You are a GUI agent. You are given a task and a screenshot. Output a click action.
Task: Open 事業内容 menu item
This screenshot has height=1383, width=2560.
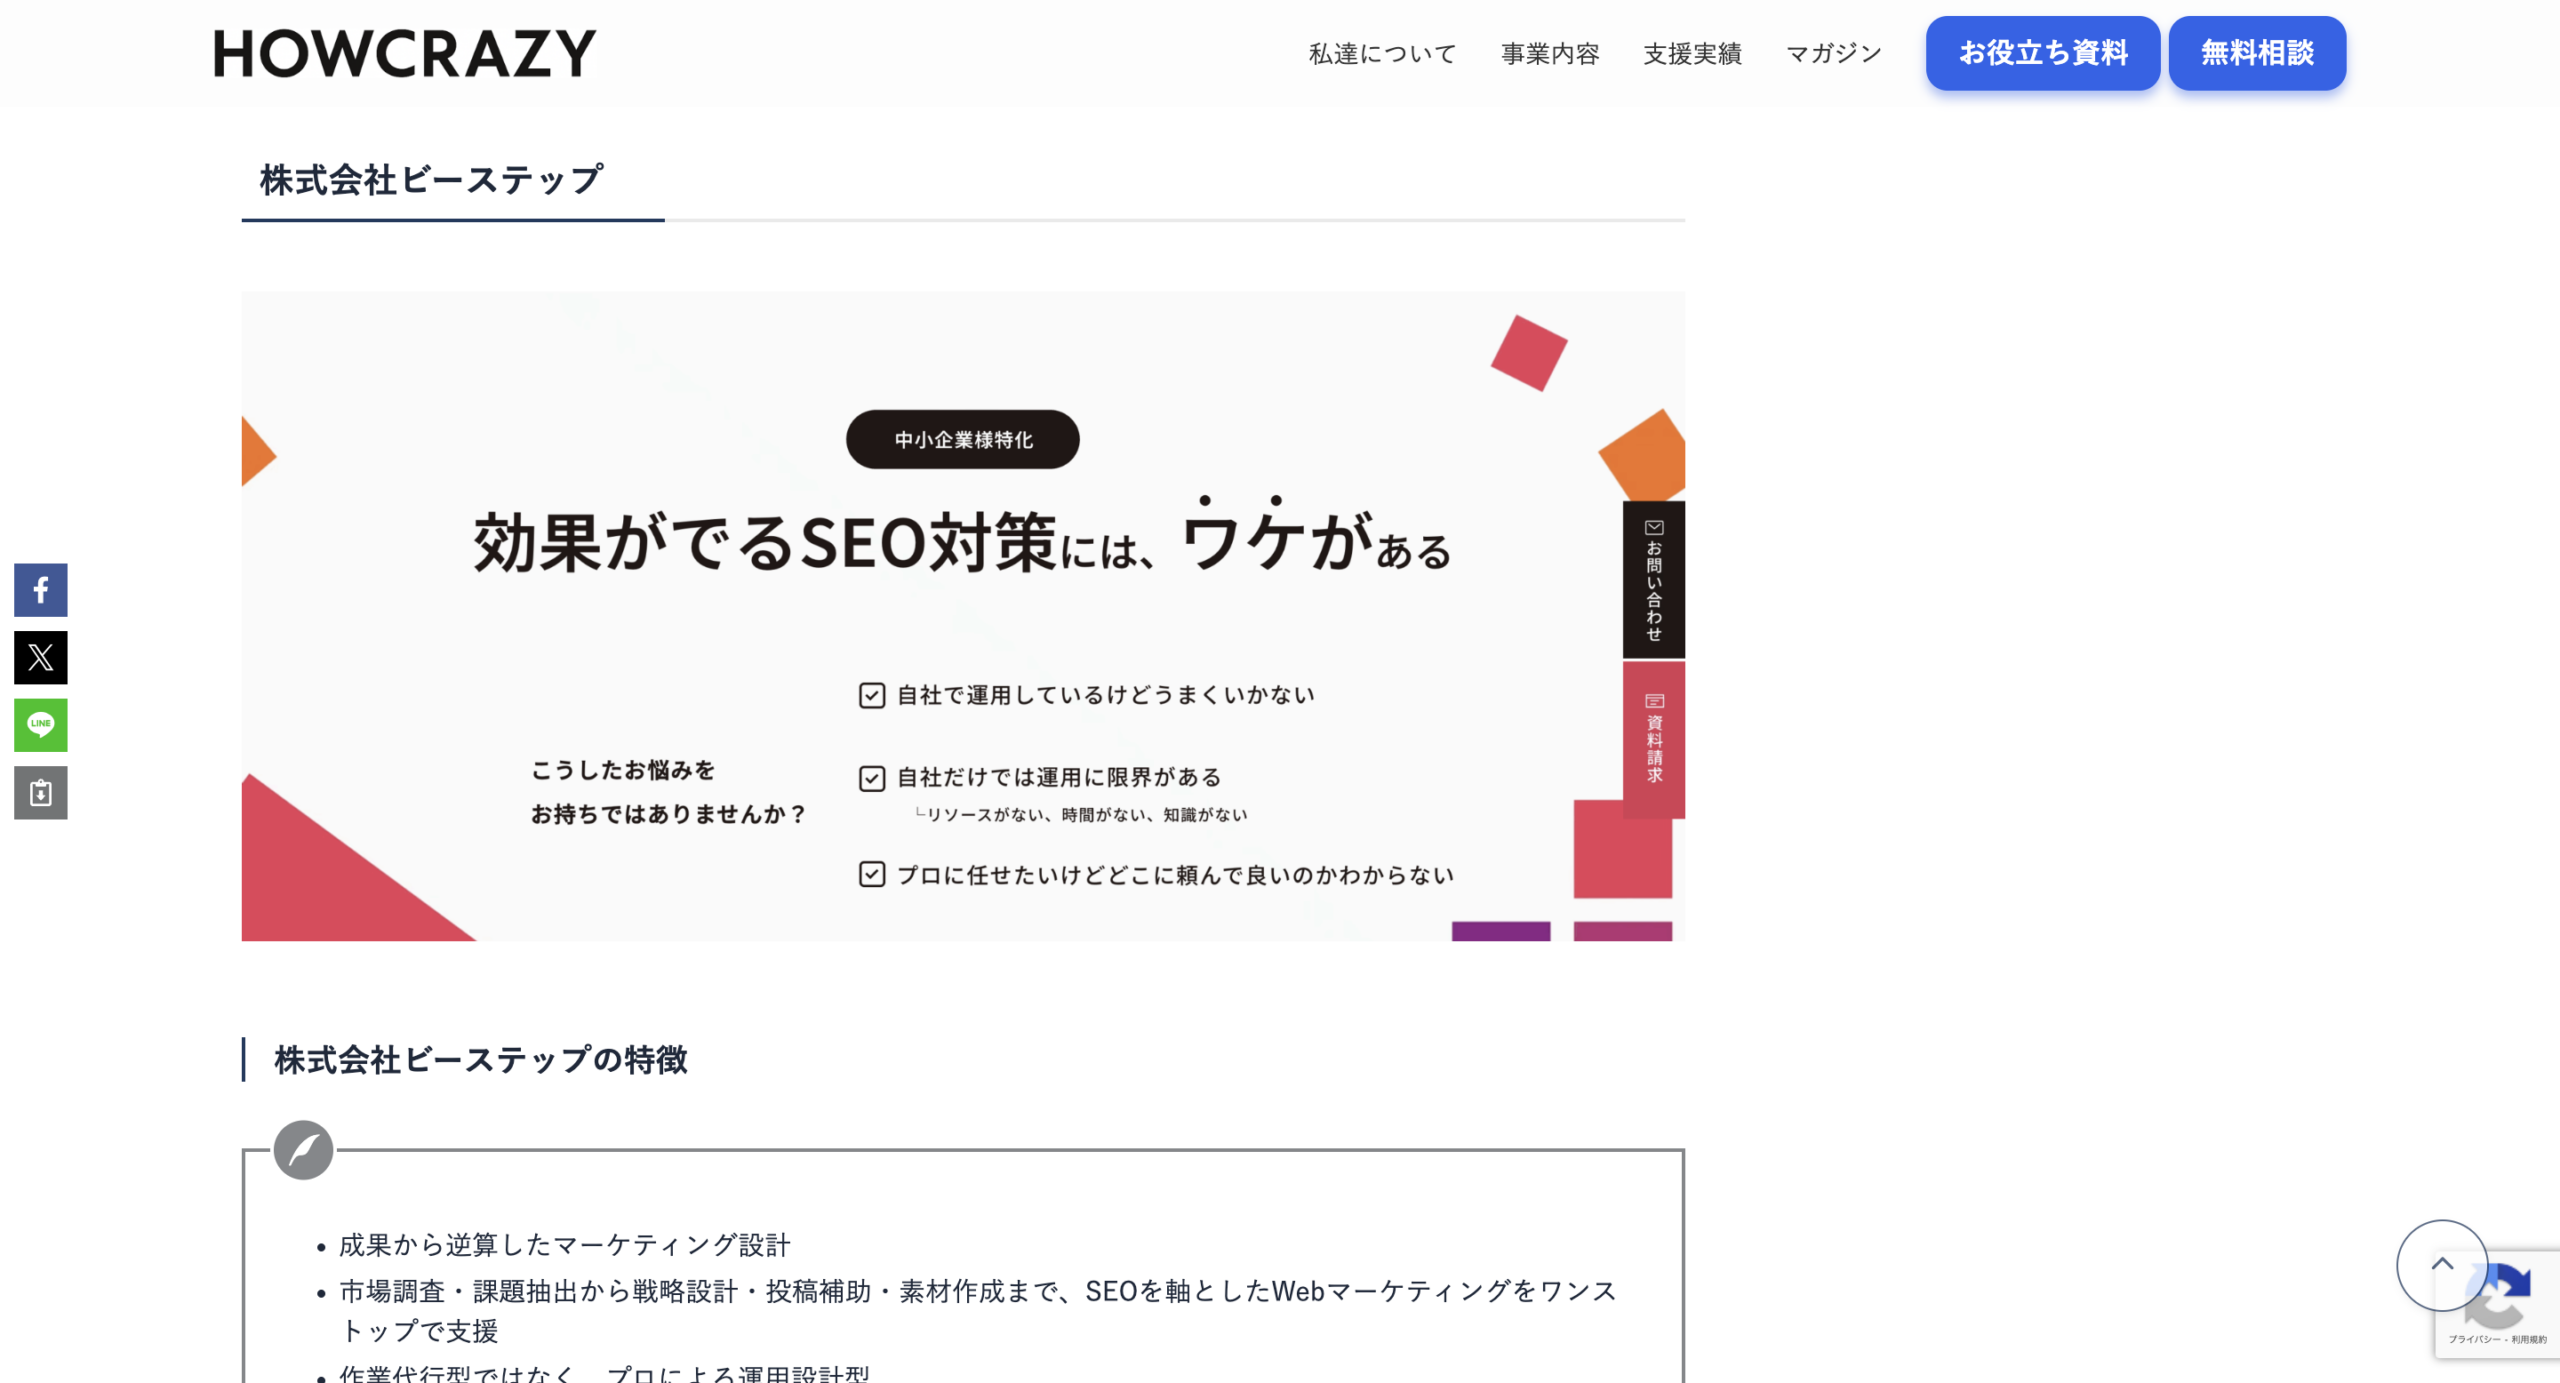pyautogui.click(x=1550, y=53)
